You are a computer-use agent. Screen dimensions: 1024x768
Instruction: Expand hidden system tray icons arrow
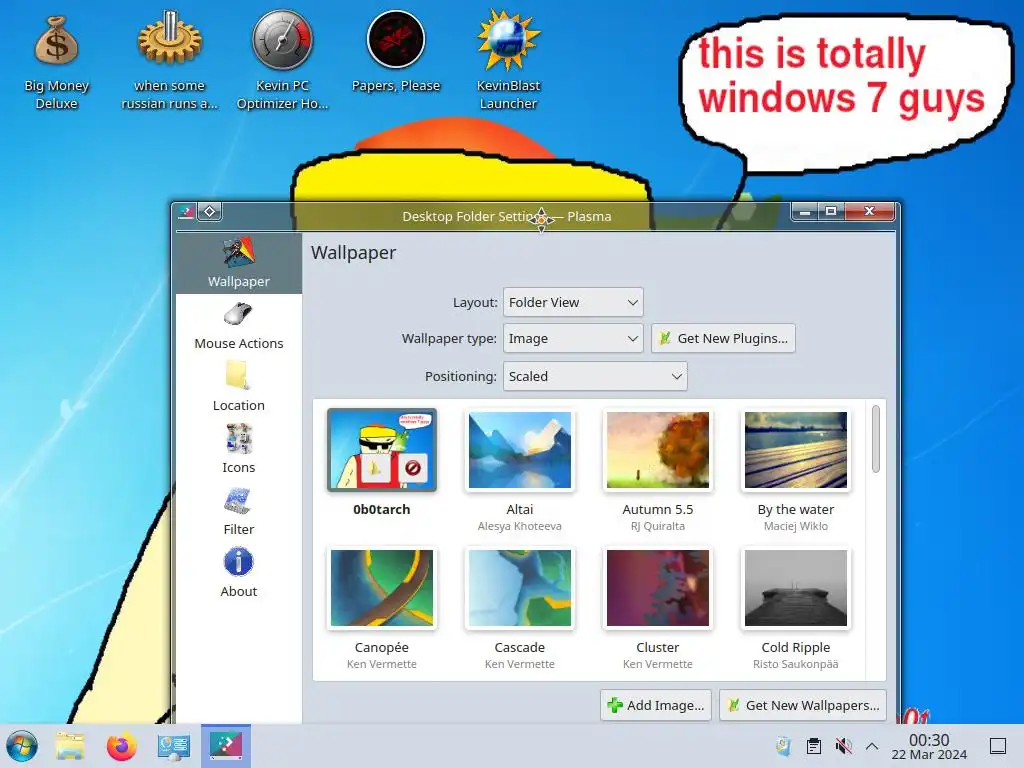pos(872,746)
